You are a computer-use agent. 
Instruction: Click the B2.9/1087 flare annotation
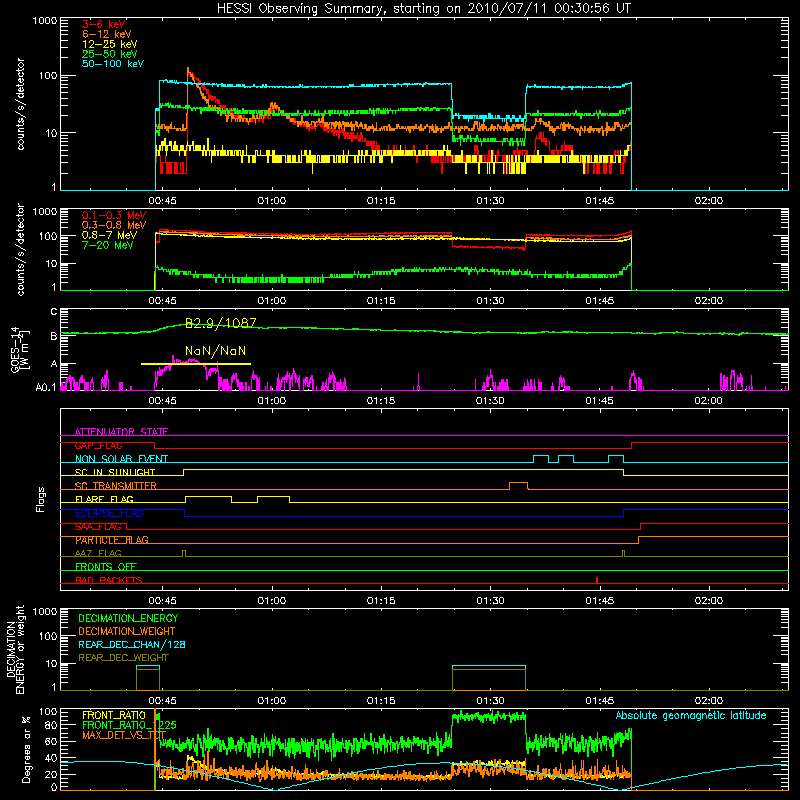220,323
